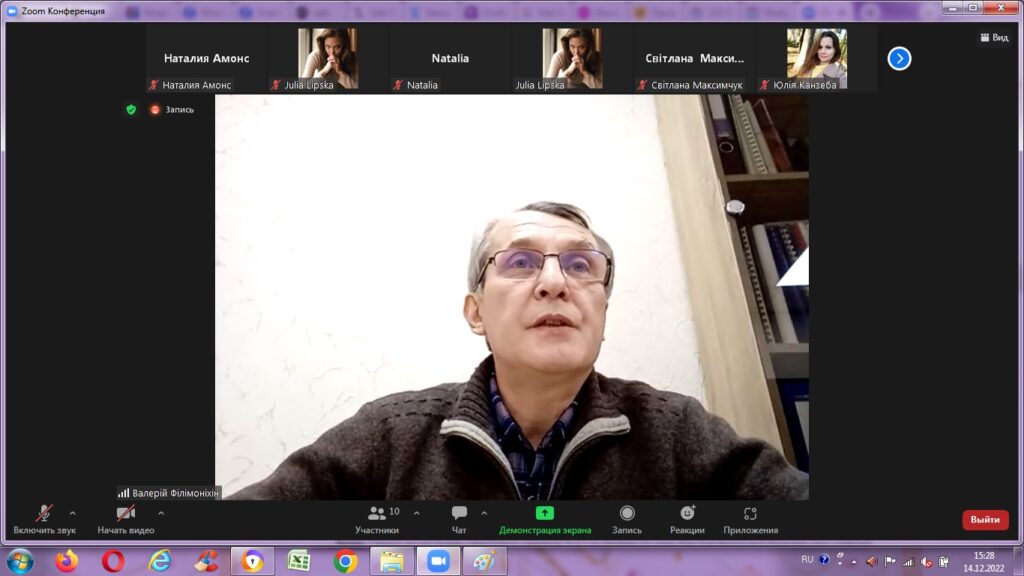
Task: Open the Чат chat panel
Action: click(x=459, y=520)
